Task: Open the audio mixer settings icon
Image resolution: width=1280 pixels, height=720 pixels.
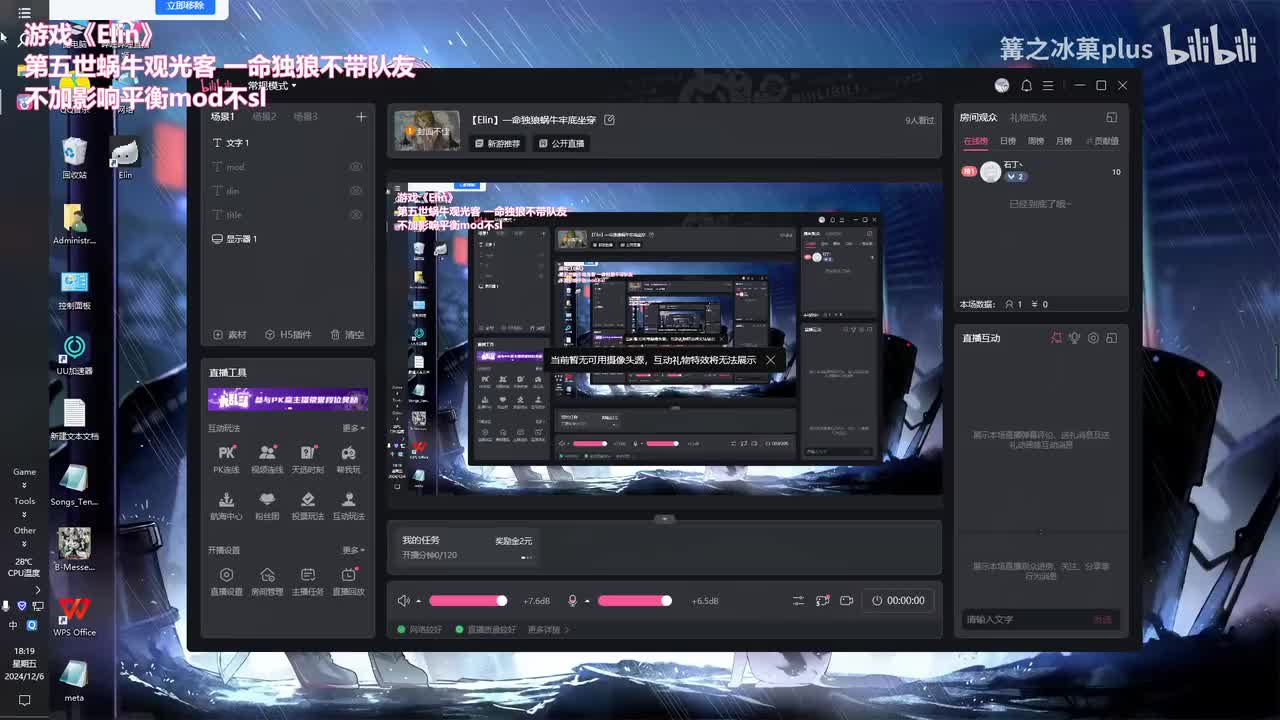Action: click(x=798, y=600)
